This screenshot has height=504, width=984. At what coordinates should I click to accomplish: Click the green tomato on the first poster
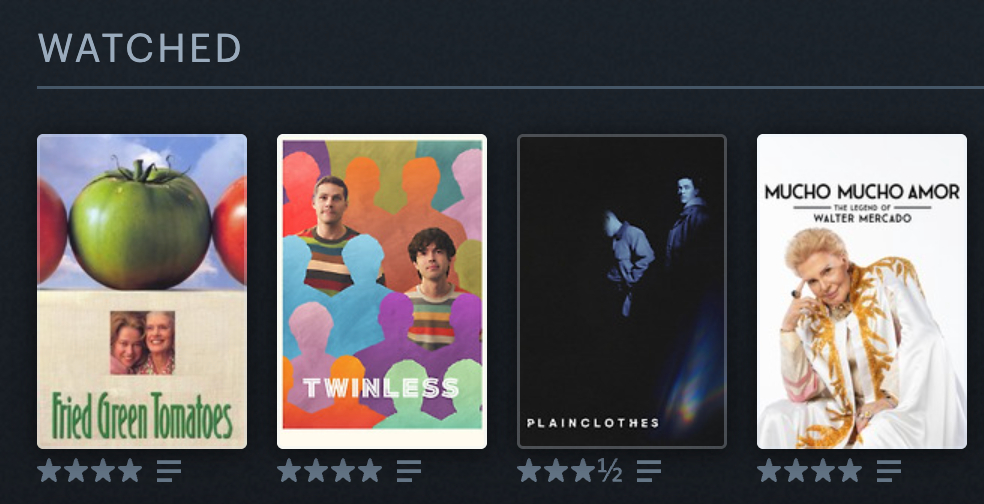coord(140,225)
